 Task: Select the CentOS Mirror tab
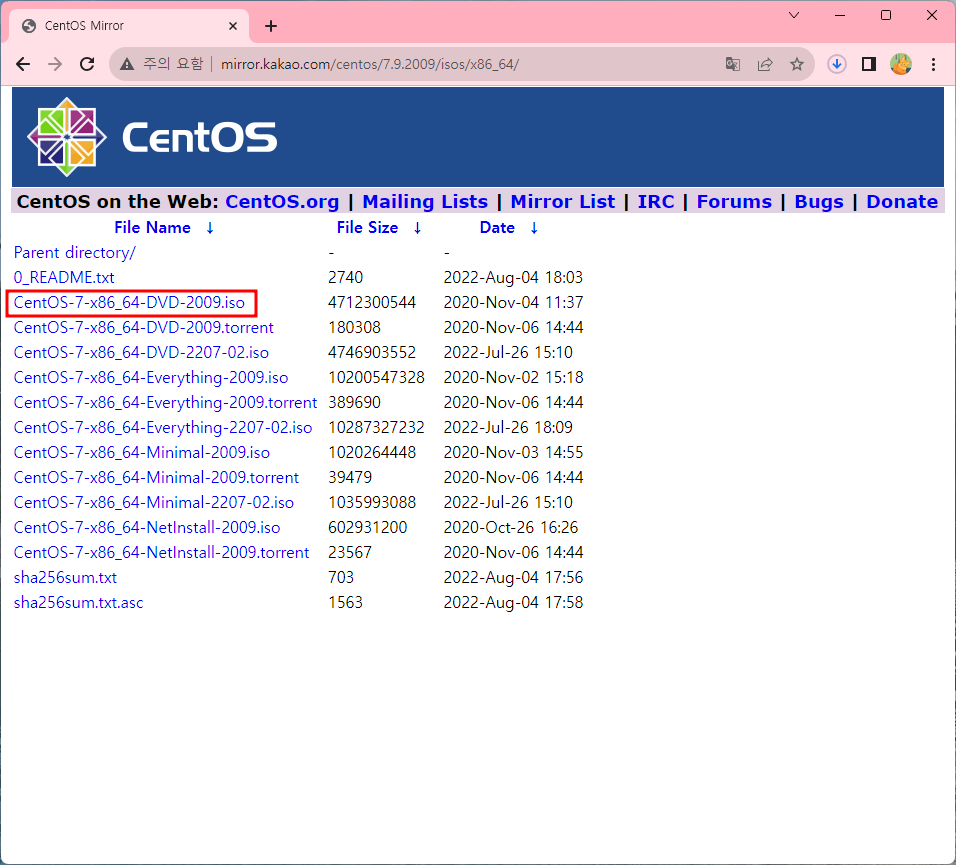[x=129, y=26]
